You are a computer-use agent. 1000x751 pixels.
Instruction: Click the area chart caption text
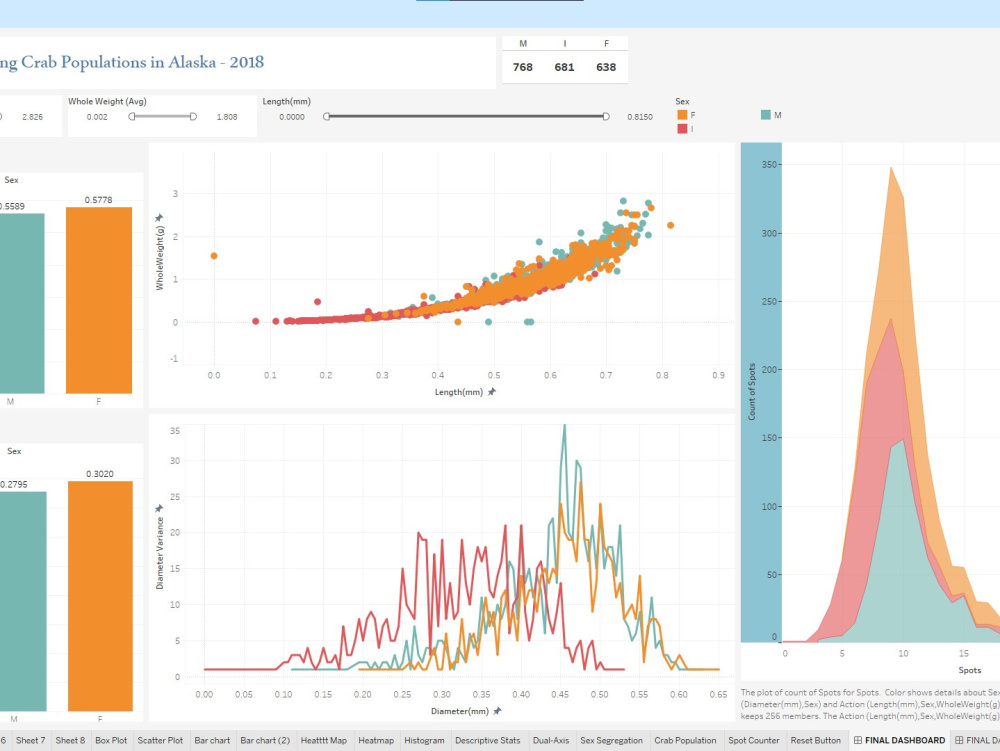(870, 704)
